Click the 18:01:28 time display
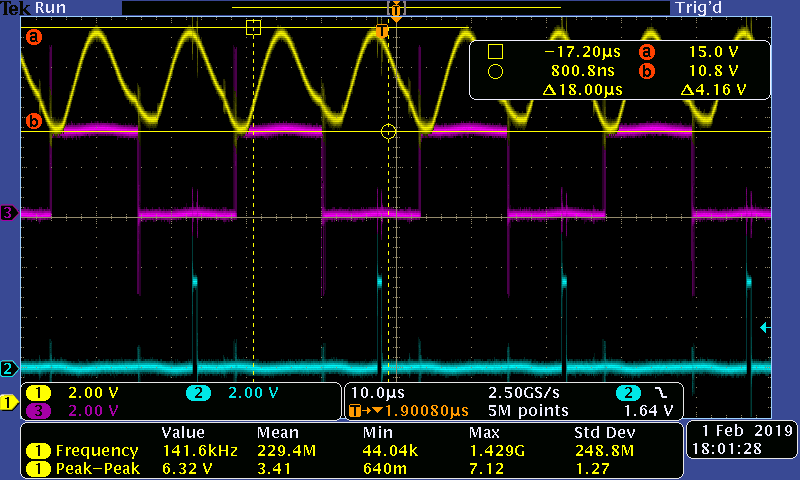800x480 pixels. click(x=727, y=449)
